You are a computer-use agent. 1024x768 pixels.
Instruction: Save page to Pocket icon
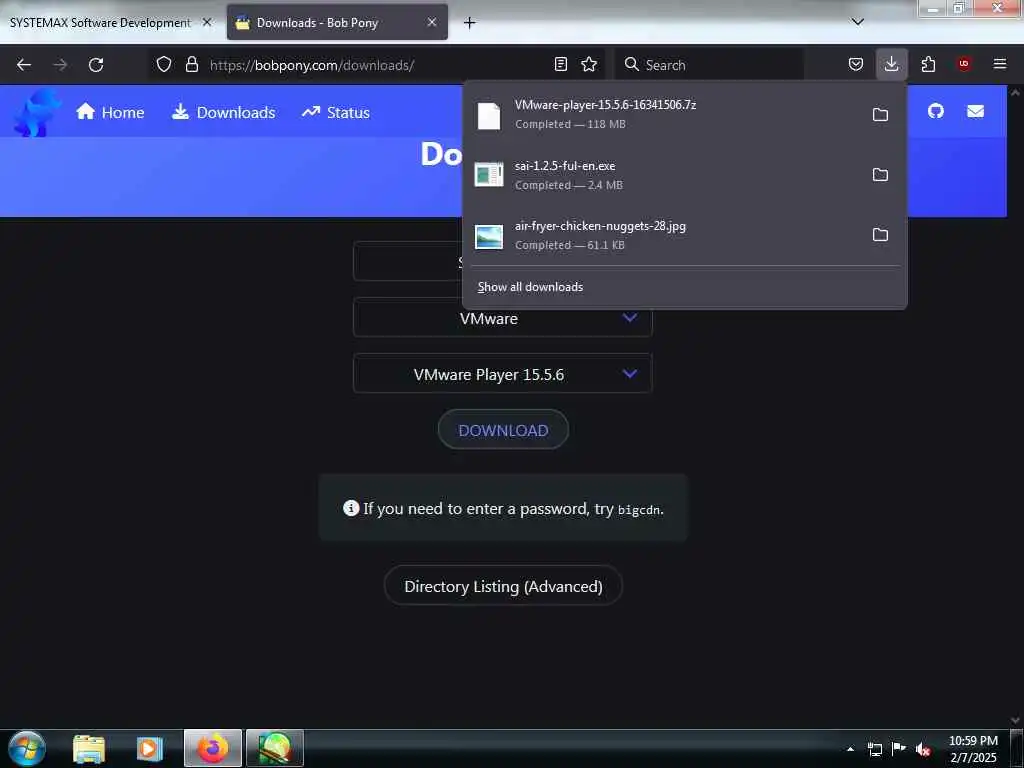click(x=856, y=65)
